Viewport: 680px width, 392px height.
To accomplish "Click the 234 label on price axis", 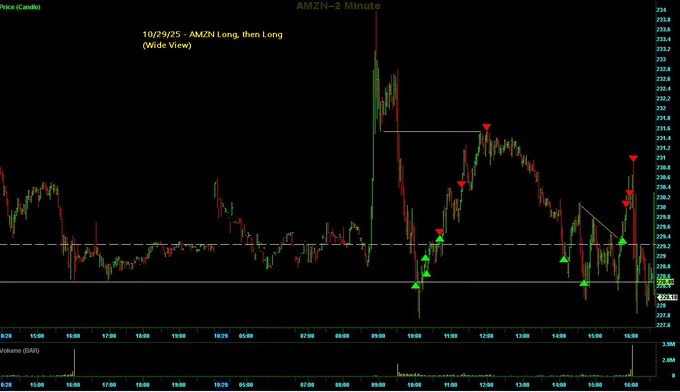I will point(661,10).
